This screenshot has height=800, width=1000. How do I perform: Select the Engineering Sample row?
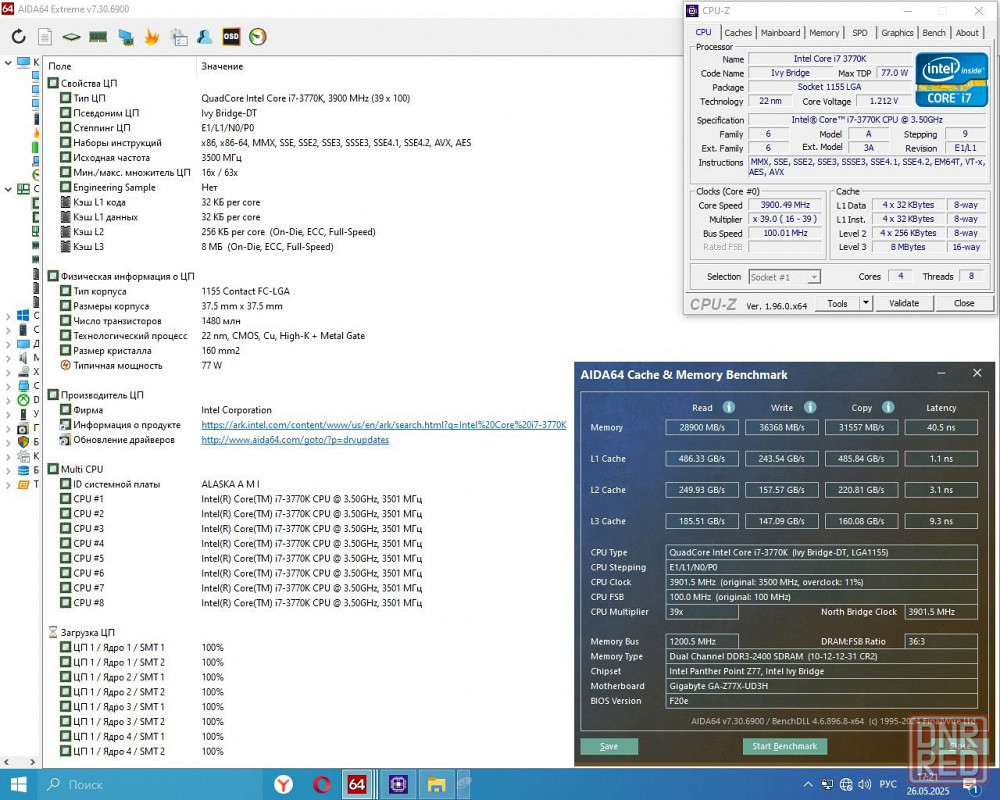306,188
